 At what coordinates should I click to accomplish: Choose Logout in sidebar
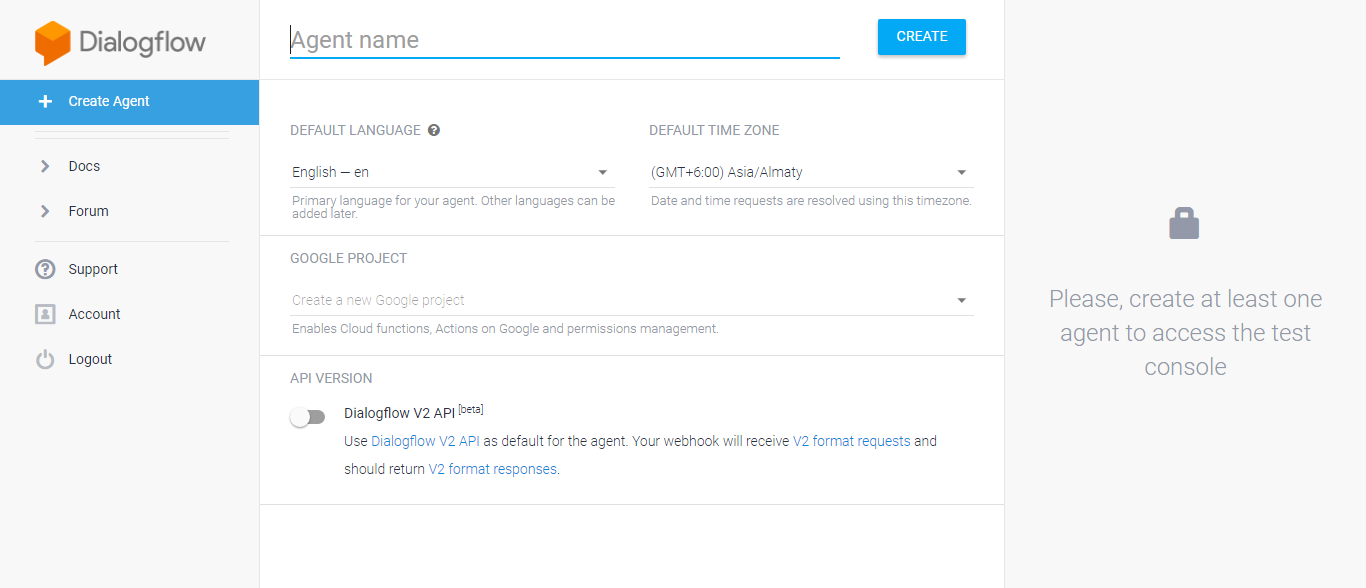point(90,359)
